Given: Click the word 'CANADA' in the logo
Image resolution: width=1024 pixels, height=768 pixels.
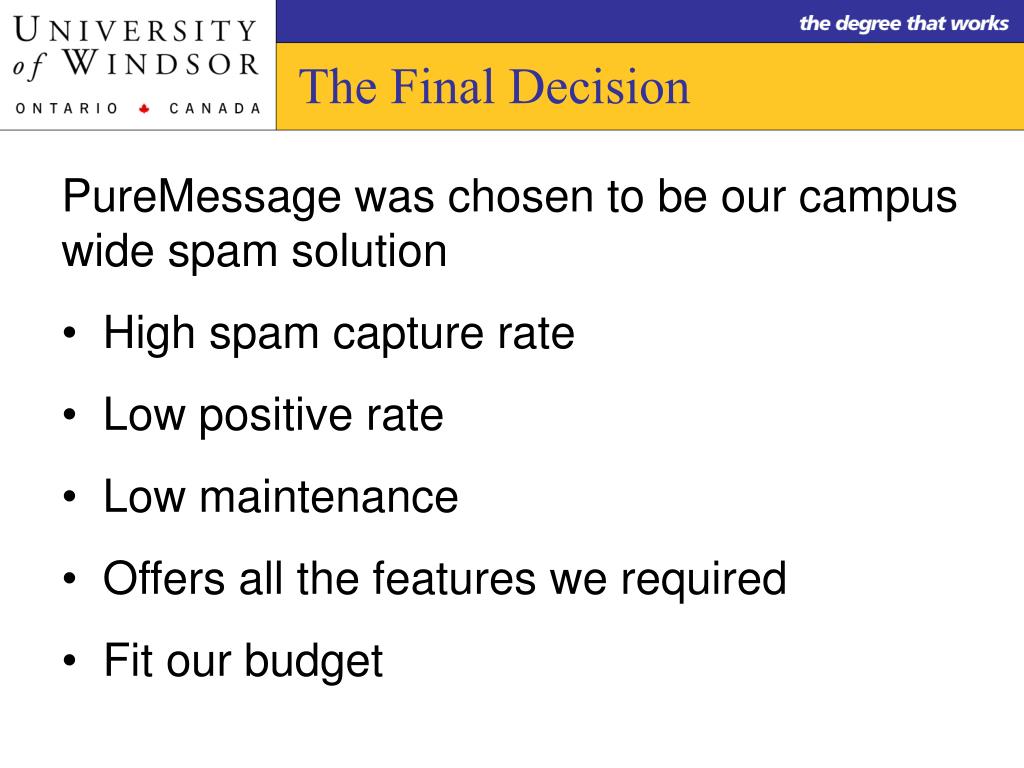Looking at the screenshot, I should [215, 108].
